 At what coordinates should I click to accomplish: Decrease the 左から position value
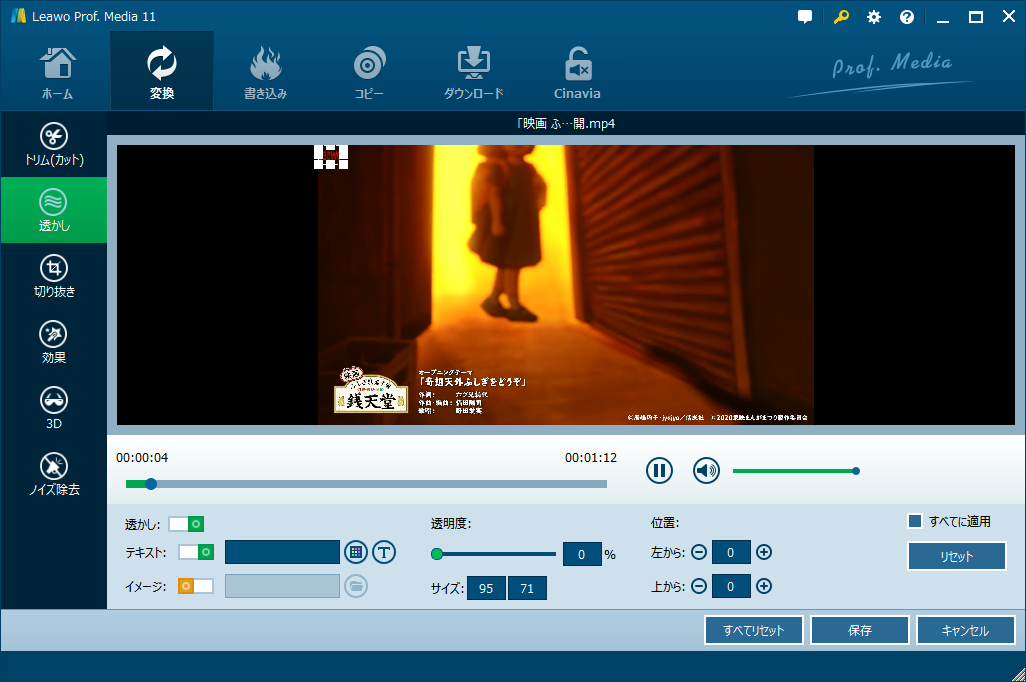click(x=699, y=552)
